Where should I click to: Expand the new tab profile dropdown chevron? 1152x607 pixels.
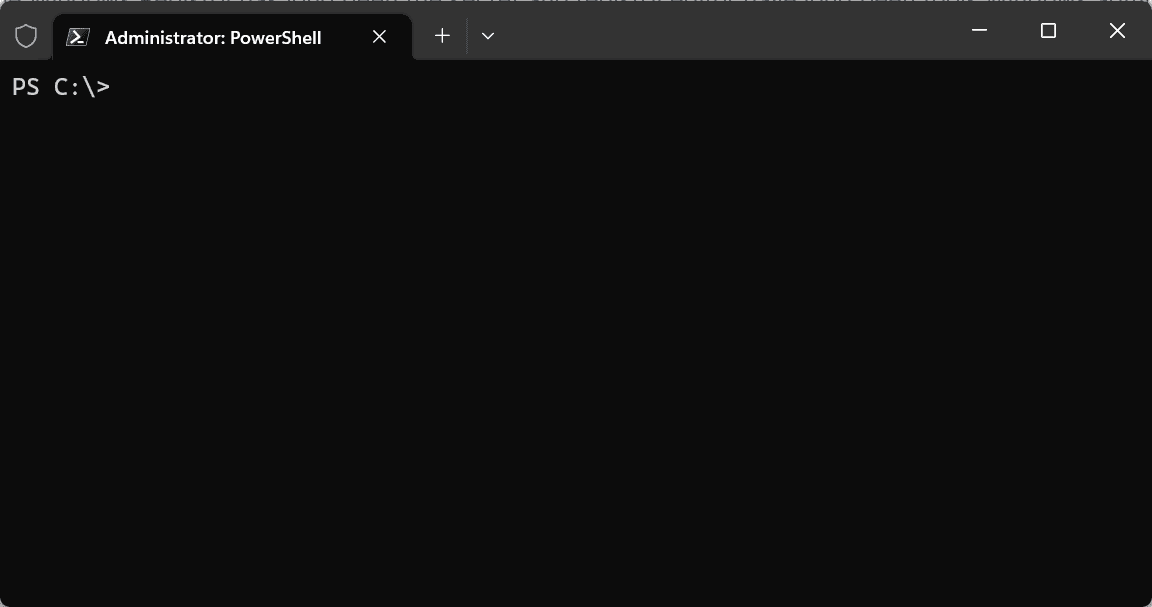488,36
